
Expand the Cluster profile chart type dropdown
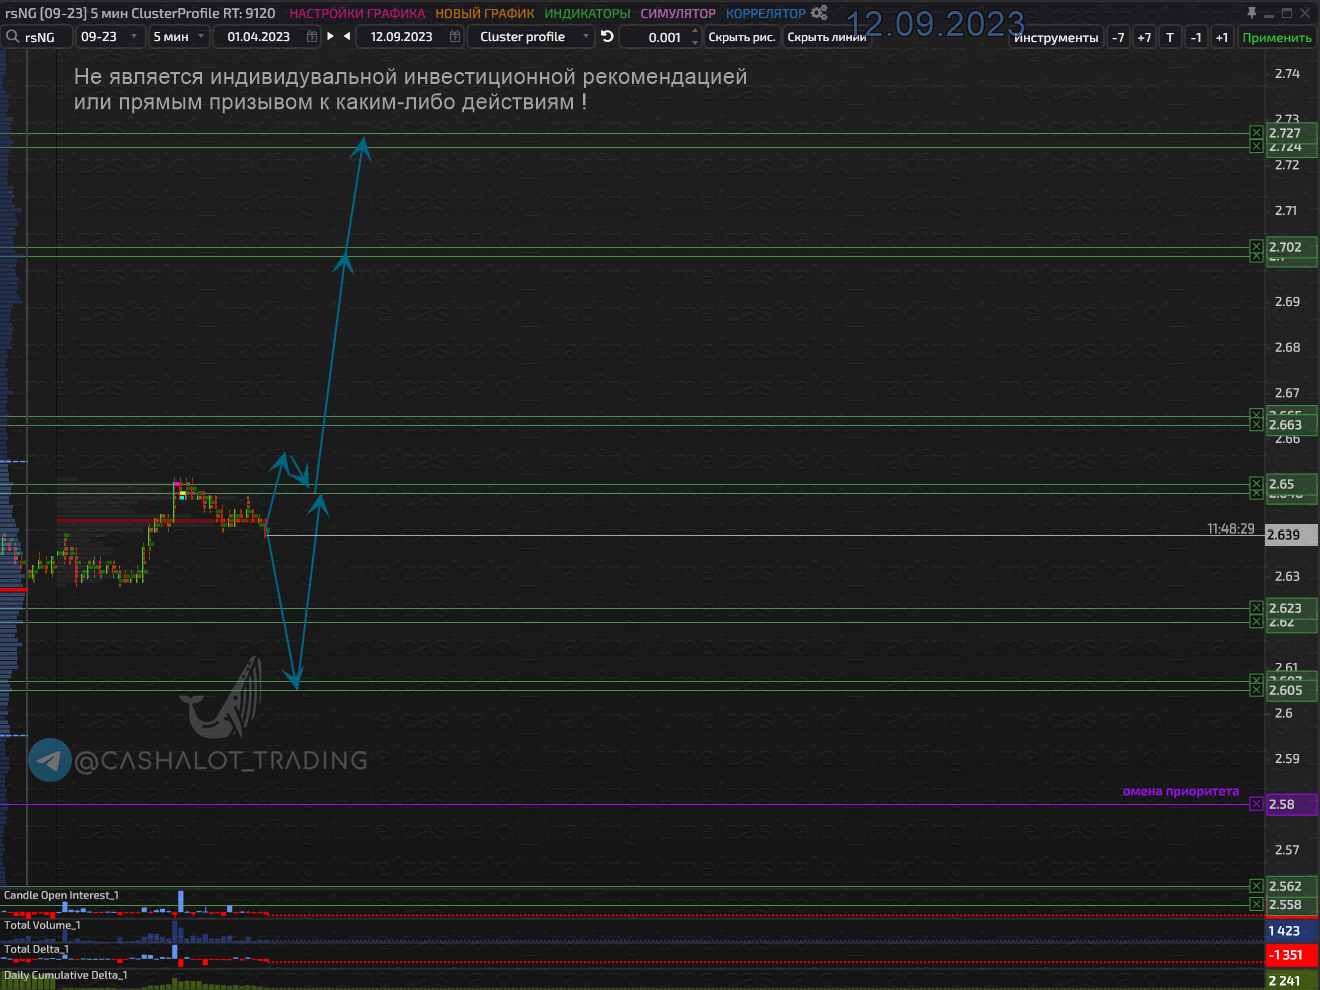point(586,37)
